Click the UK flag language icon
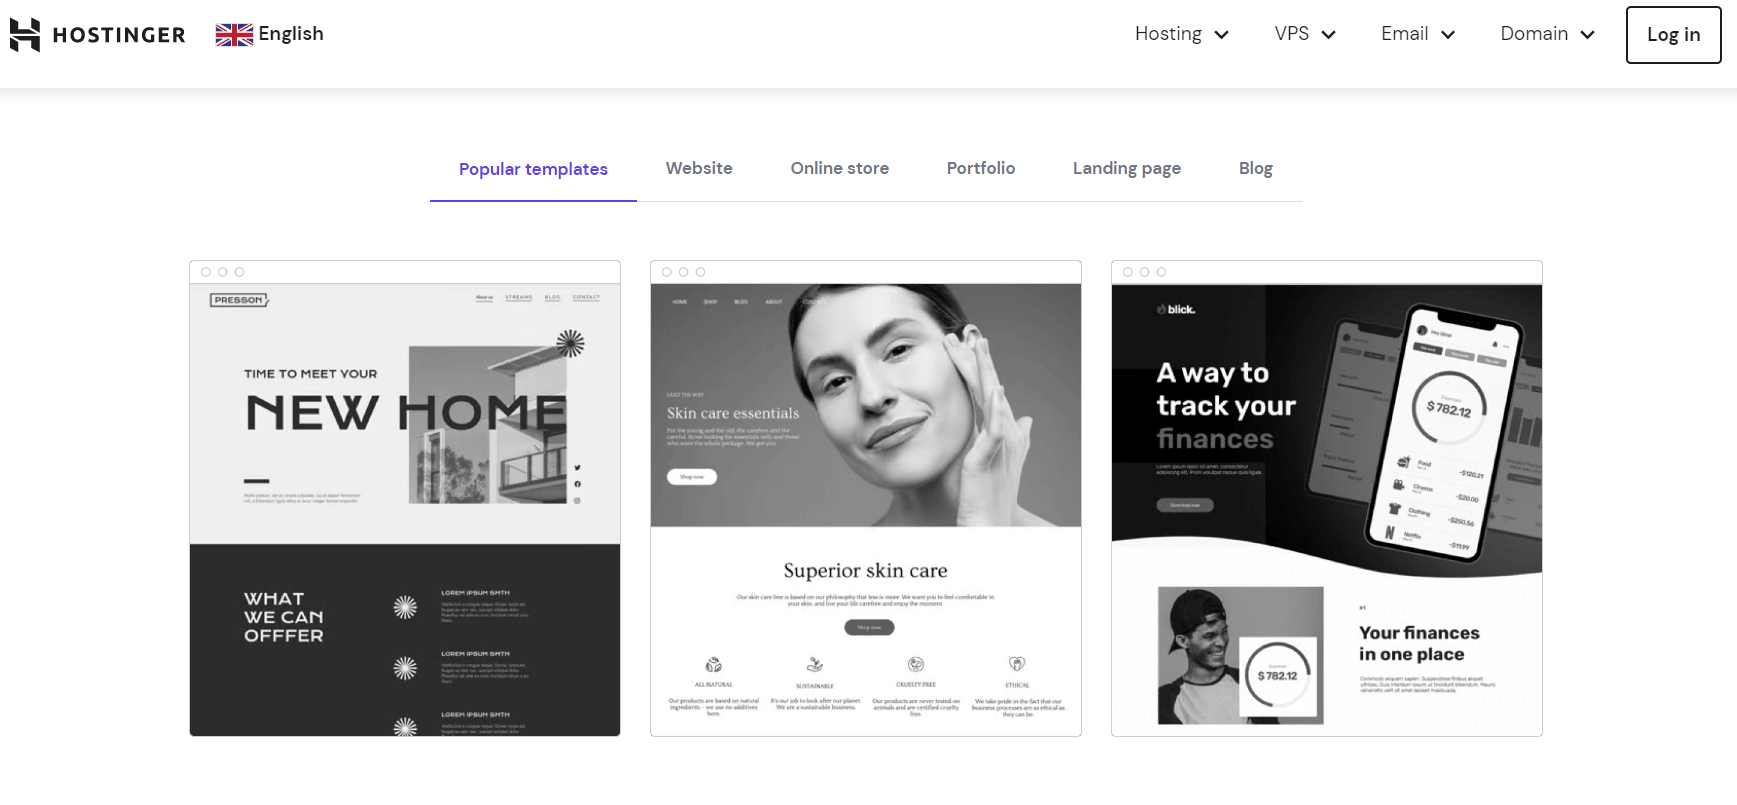This screenshot has width=1737, height=805. point(234,35)
